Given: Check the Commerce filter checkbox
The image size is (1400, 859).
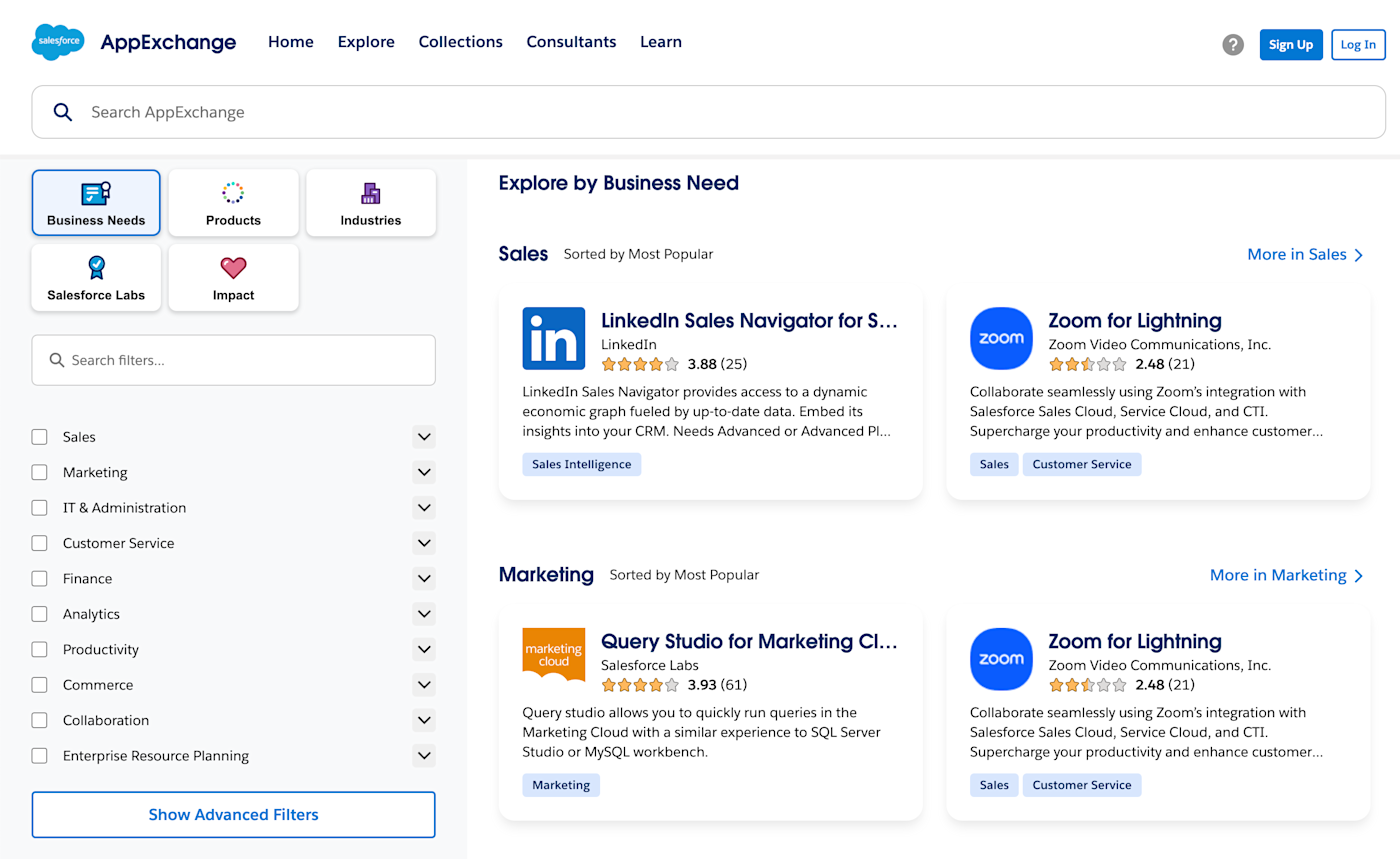Looking at the screenshot, I should (40, 685).
